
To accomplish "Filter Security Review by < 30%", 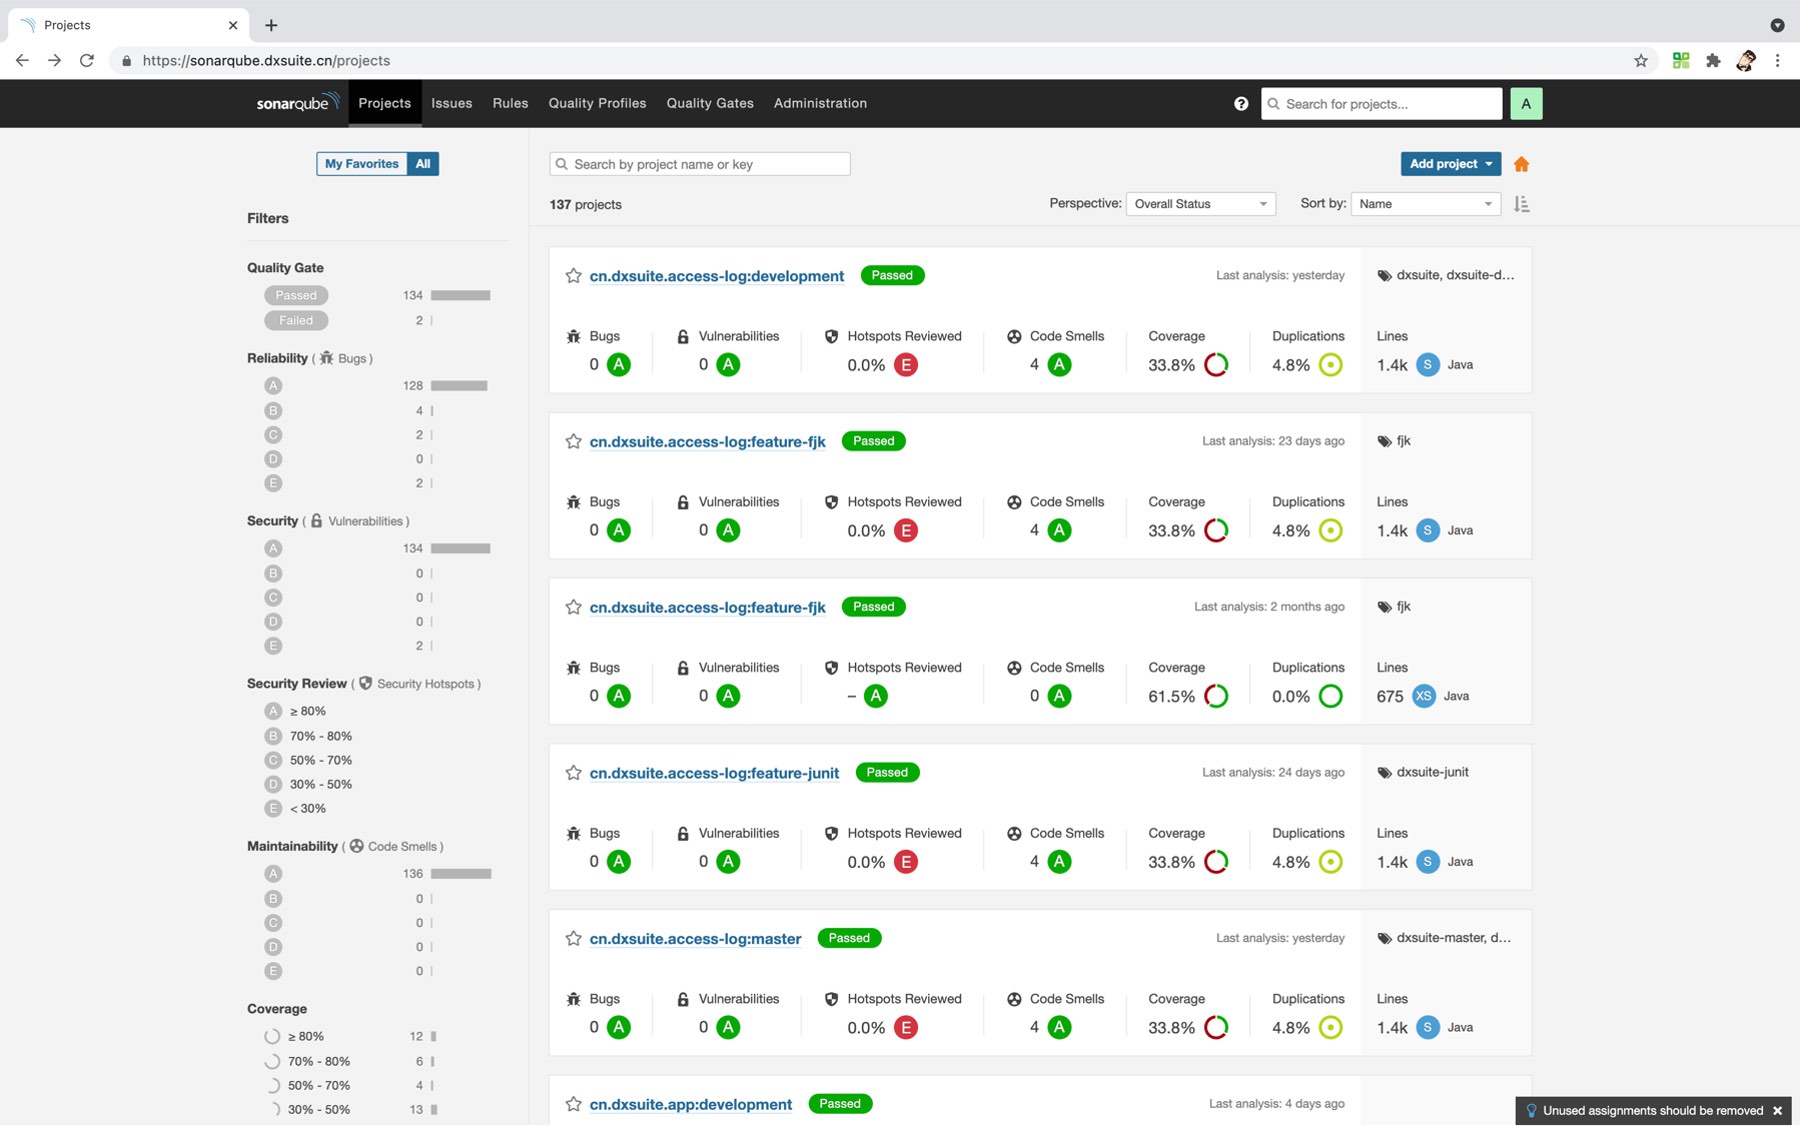I will click(296, 809).
